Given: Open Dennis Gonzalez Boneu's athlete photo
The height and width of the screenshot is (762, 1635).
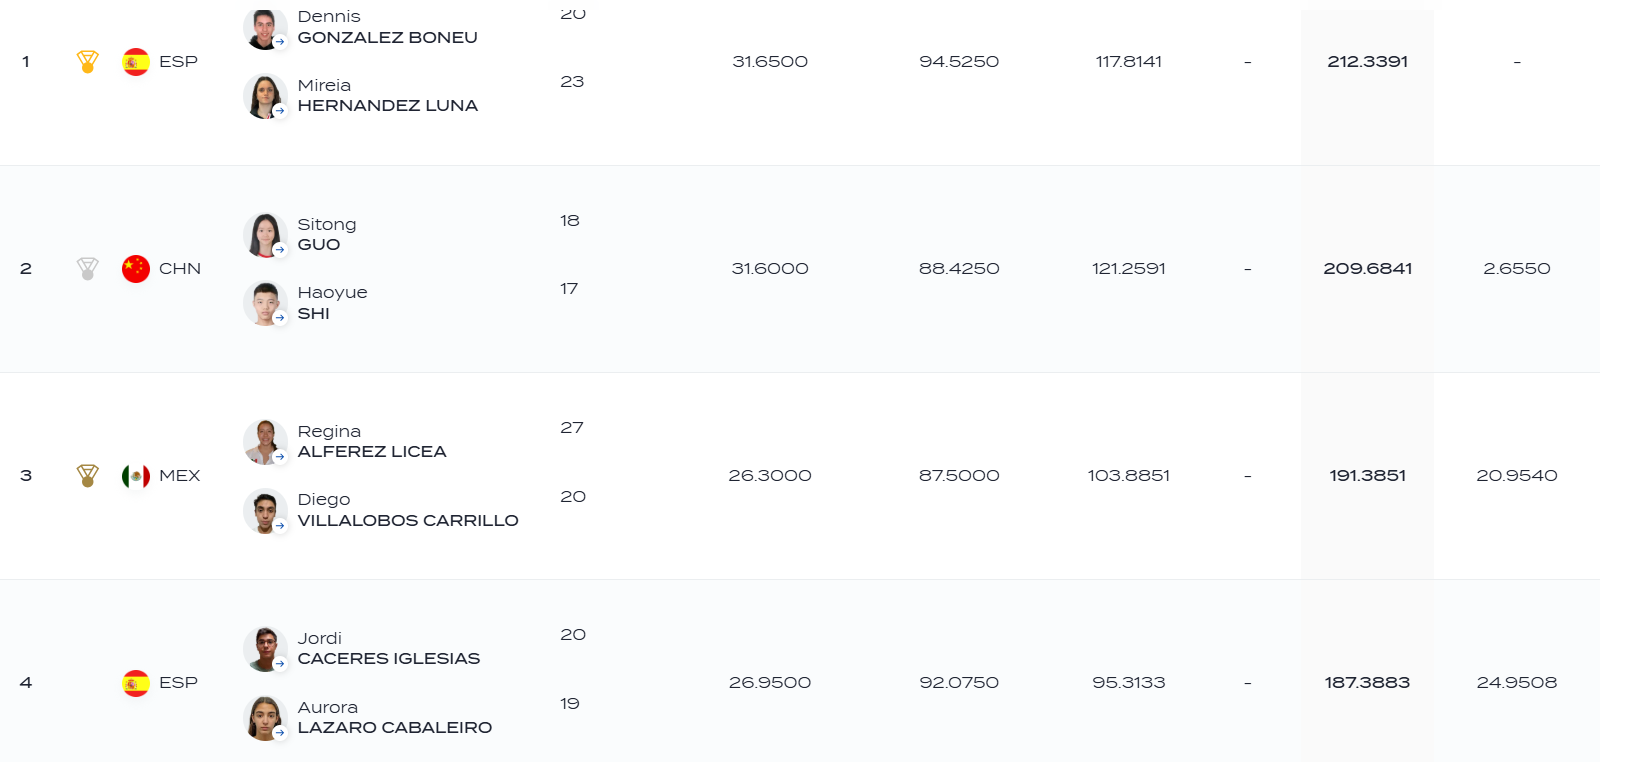Looking at the screenshot, I should [265, 28].
